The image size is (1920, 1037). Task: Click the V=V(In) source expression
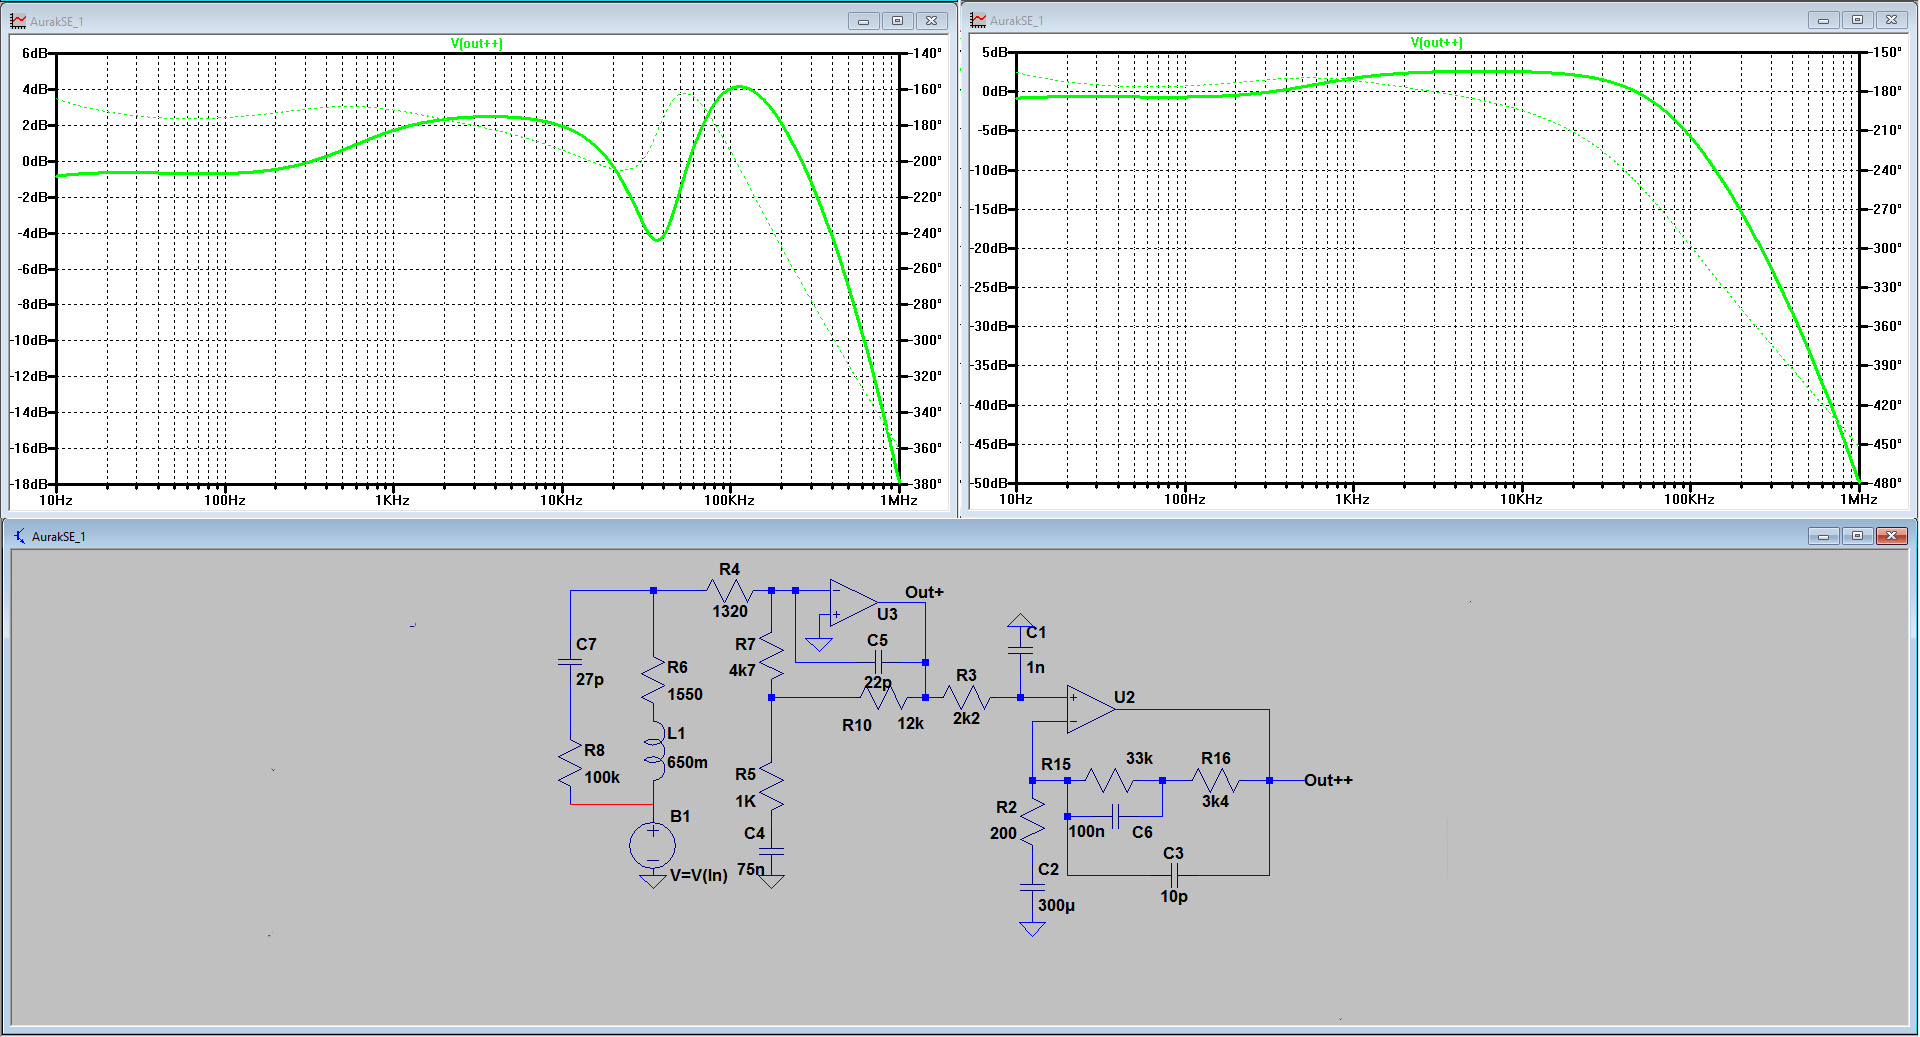(x=698, y=875)
